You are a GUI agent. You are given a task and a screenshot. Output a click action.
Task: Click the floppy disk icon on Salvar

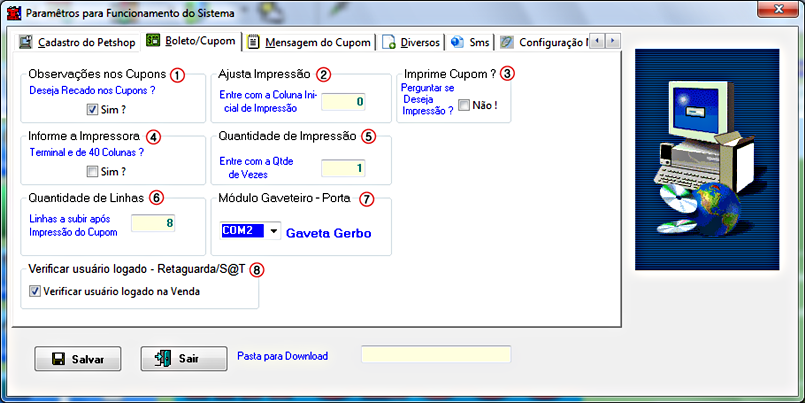coord(59,359)
